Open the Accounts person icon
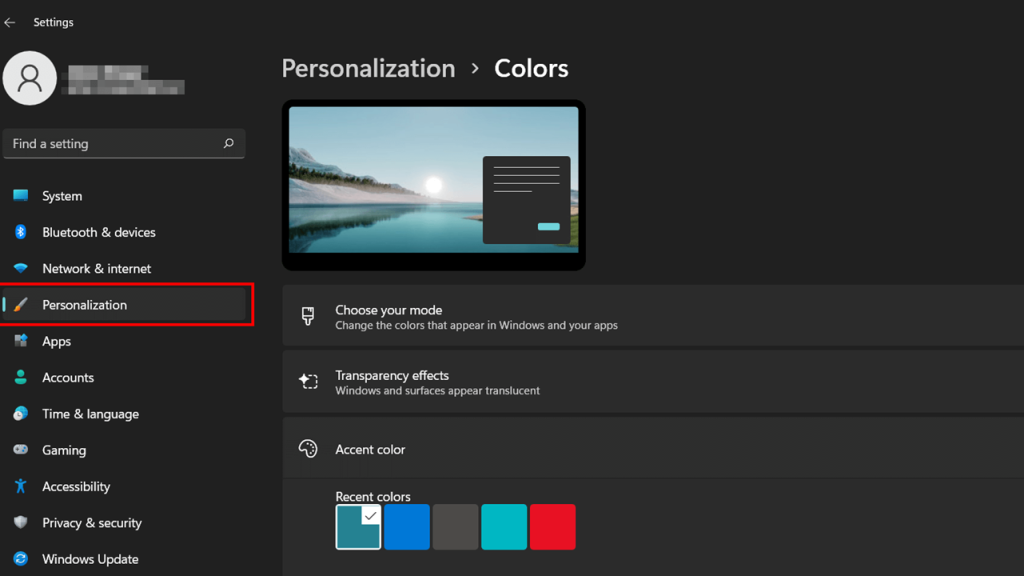Viewport: 1024px width, 576px height. click(x=20, y=378)
